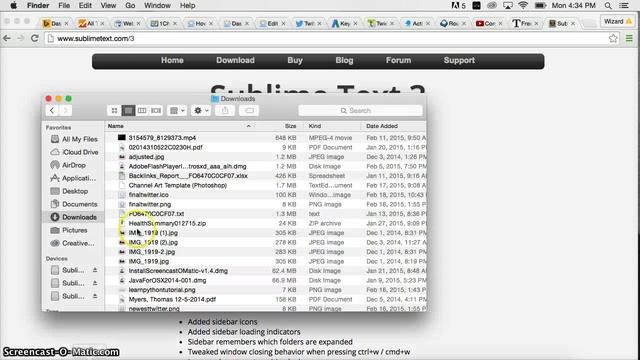Open the item arrangement dropdown in Finder
Image resolution: width=640 pixels, height=360 pixels.
tap(177, 111)
